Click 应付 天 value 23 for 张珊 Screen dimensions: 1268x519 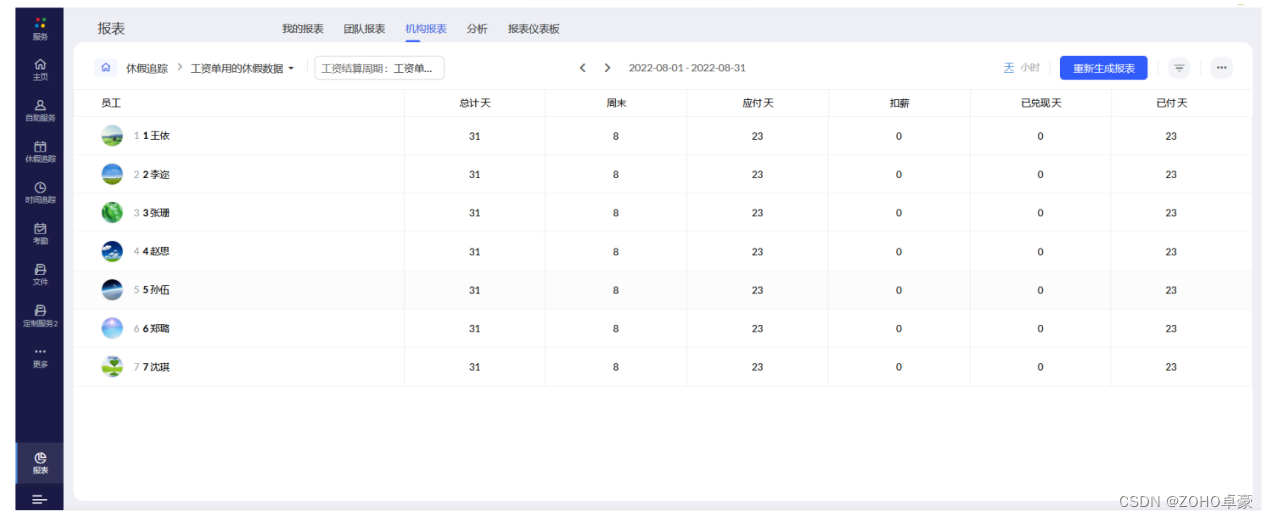pos(757,213)
